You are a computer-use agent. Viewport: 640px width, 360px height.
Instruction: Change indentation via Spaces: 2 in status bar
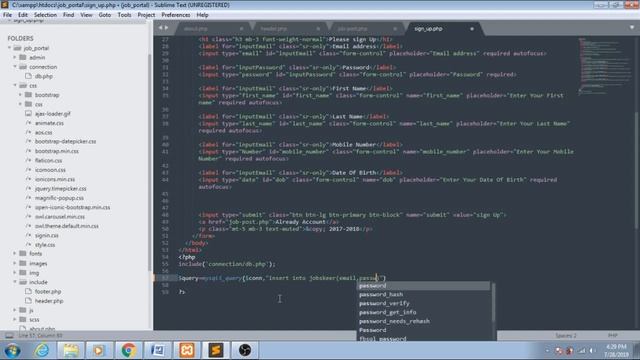pyautogui.click(x=566, y=336)
